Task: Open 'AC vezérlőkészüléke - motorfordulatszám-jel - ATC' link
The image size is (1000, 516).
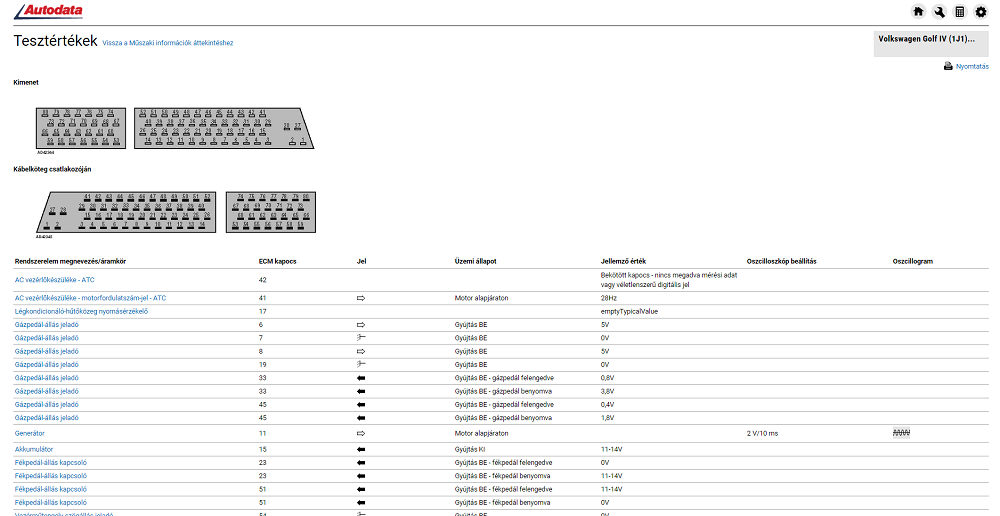Action: coord(90,298)
